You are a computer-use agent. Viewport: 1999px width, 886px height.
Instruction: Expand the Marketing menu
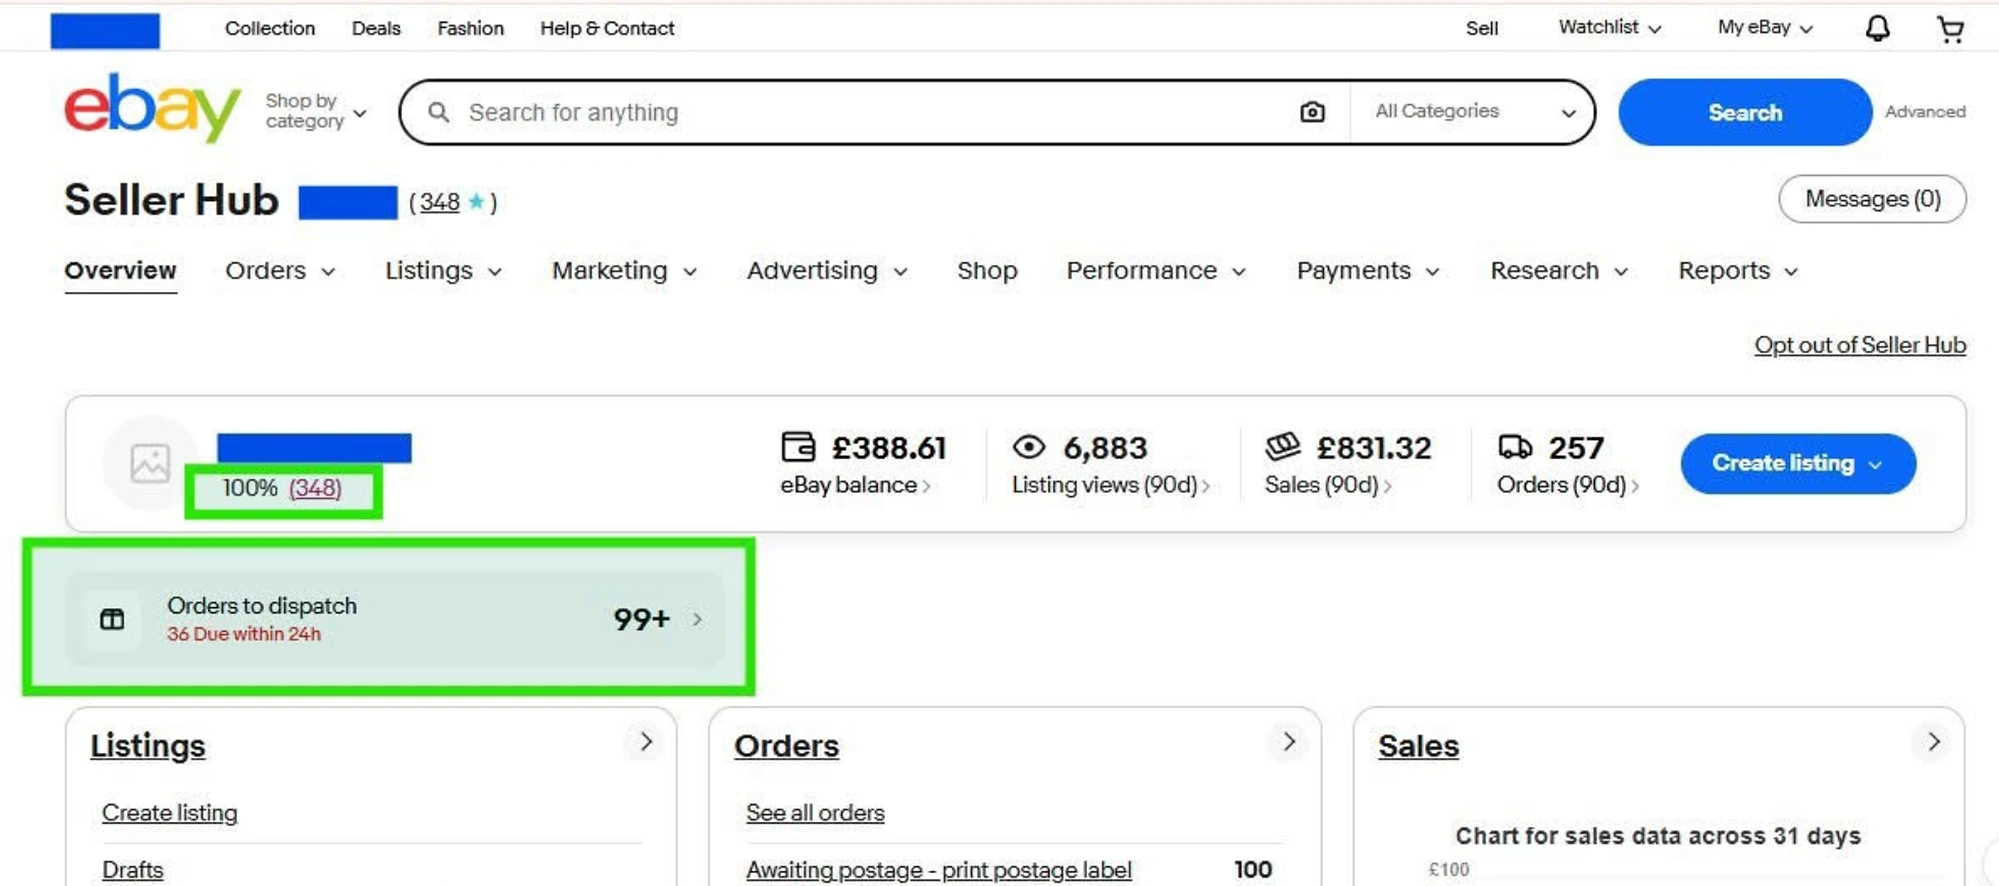point(624,271)
